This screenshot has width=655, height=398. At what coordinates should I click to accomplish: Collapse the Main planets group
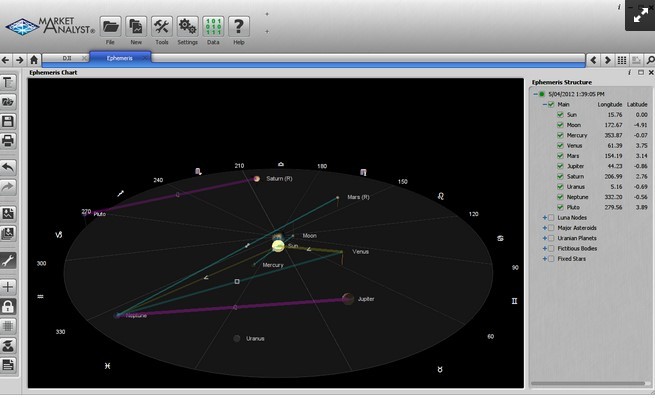544,104
